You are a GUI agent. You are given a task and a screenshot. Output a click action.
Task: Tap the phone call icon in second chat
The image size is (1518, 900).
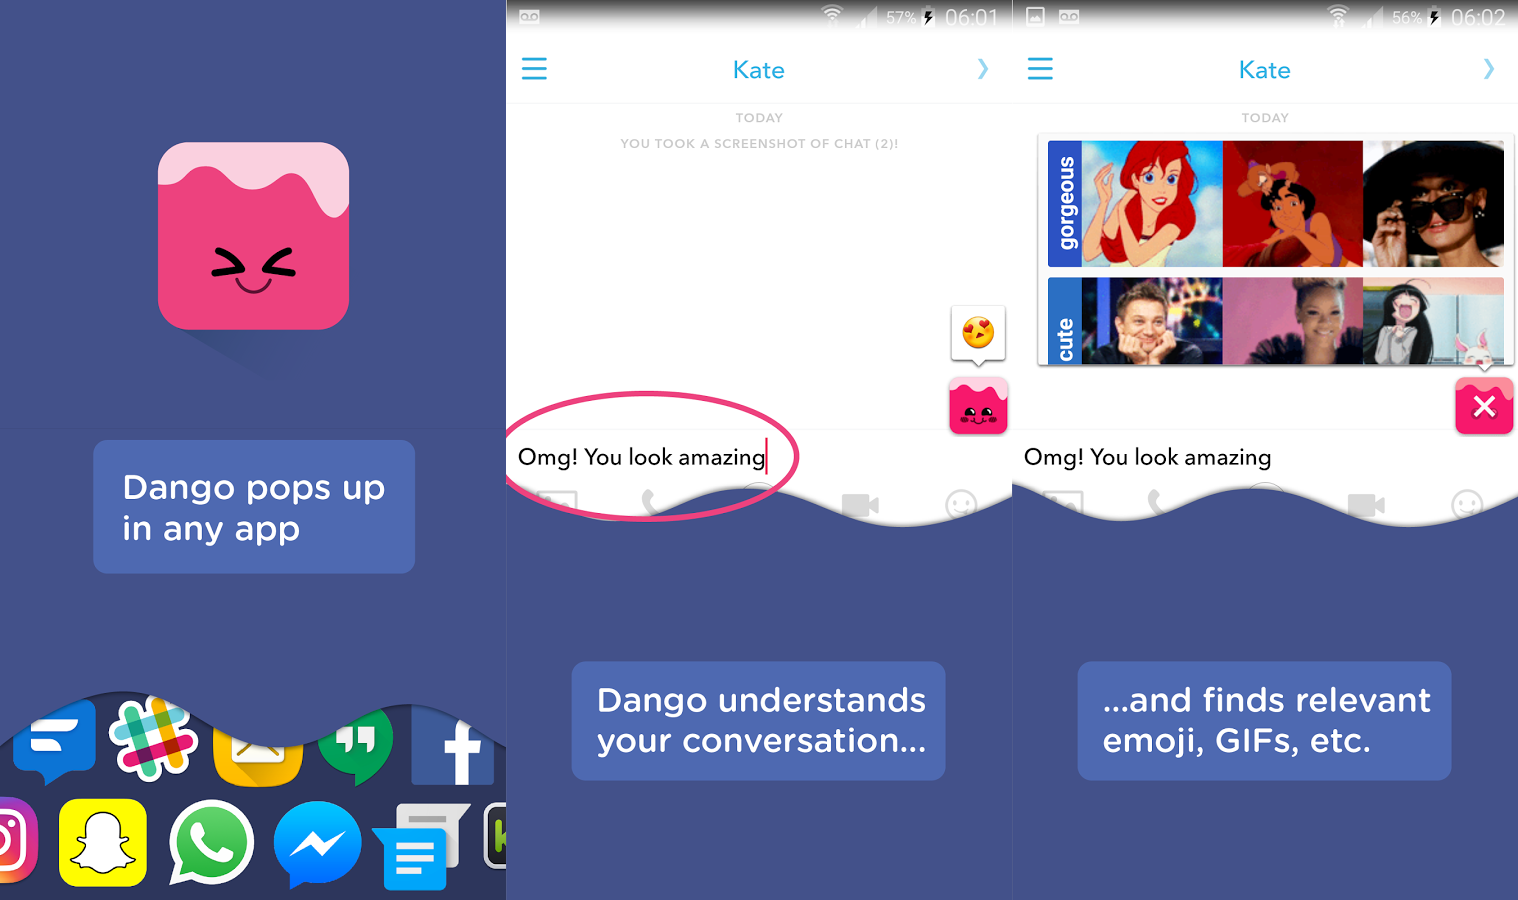[1156, 501]
